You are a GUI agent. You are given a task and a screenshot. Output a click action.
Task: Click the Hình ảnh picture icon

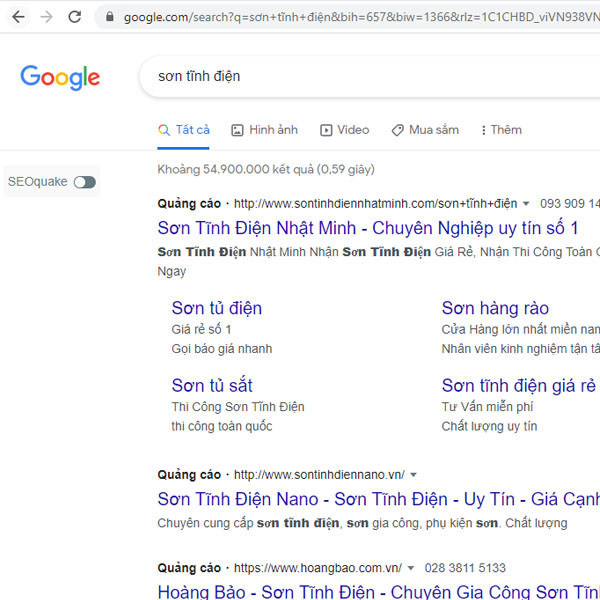[x=237, y=130]
